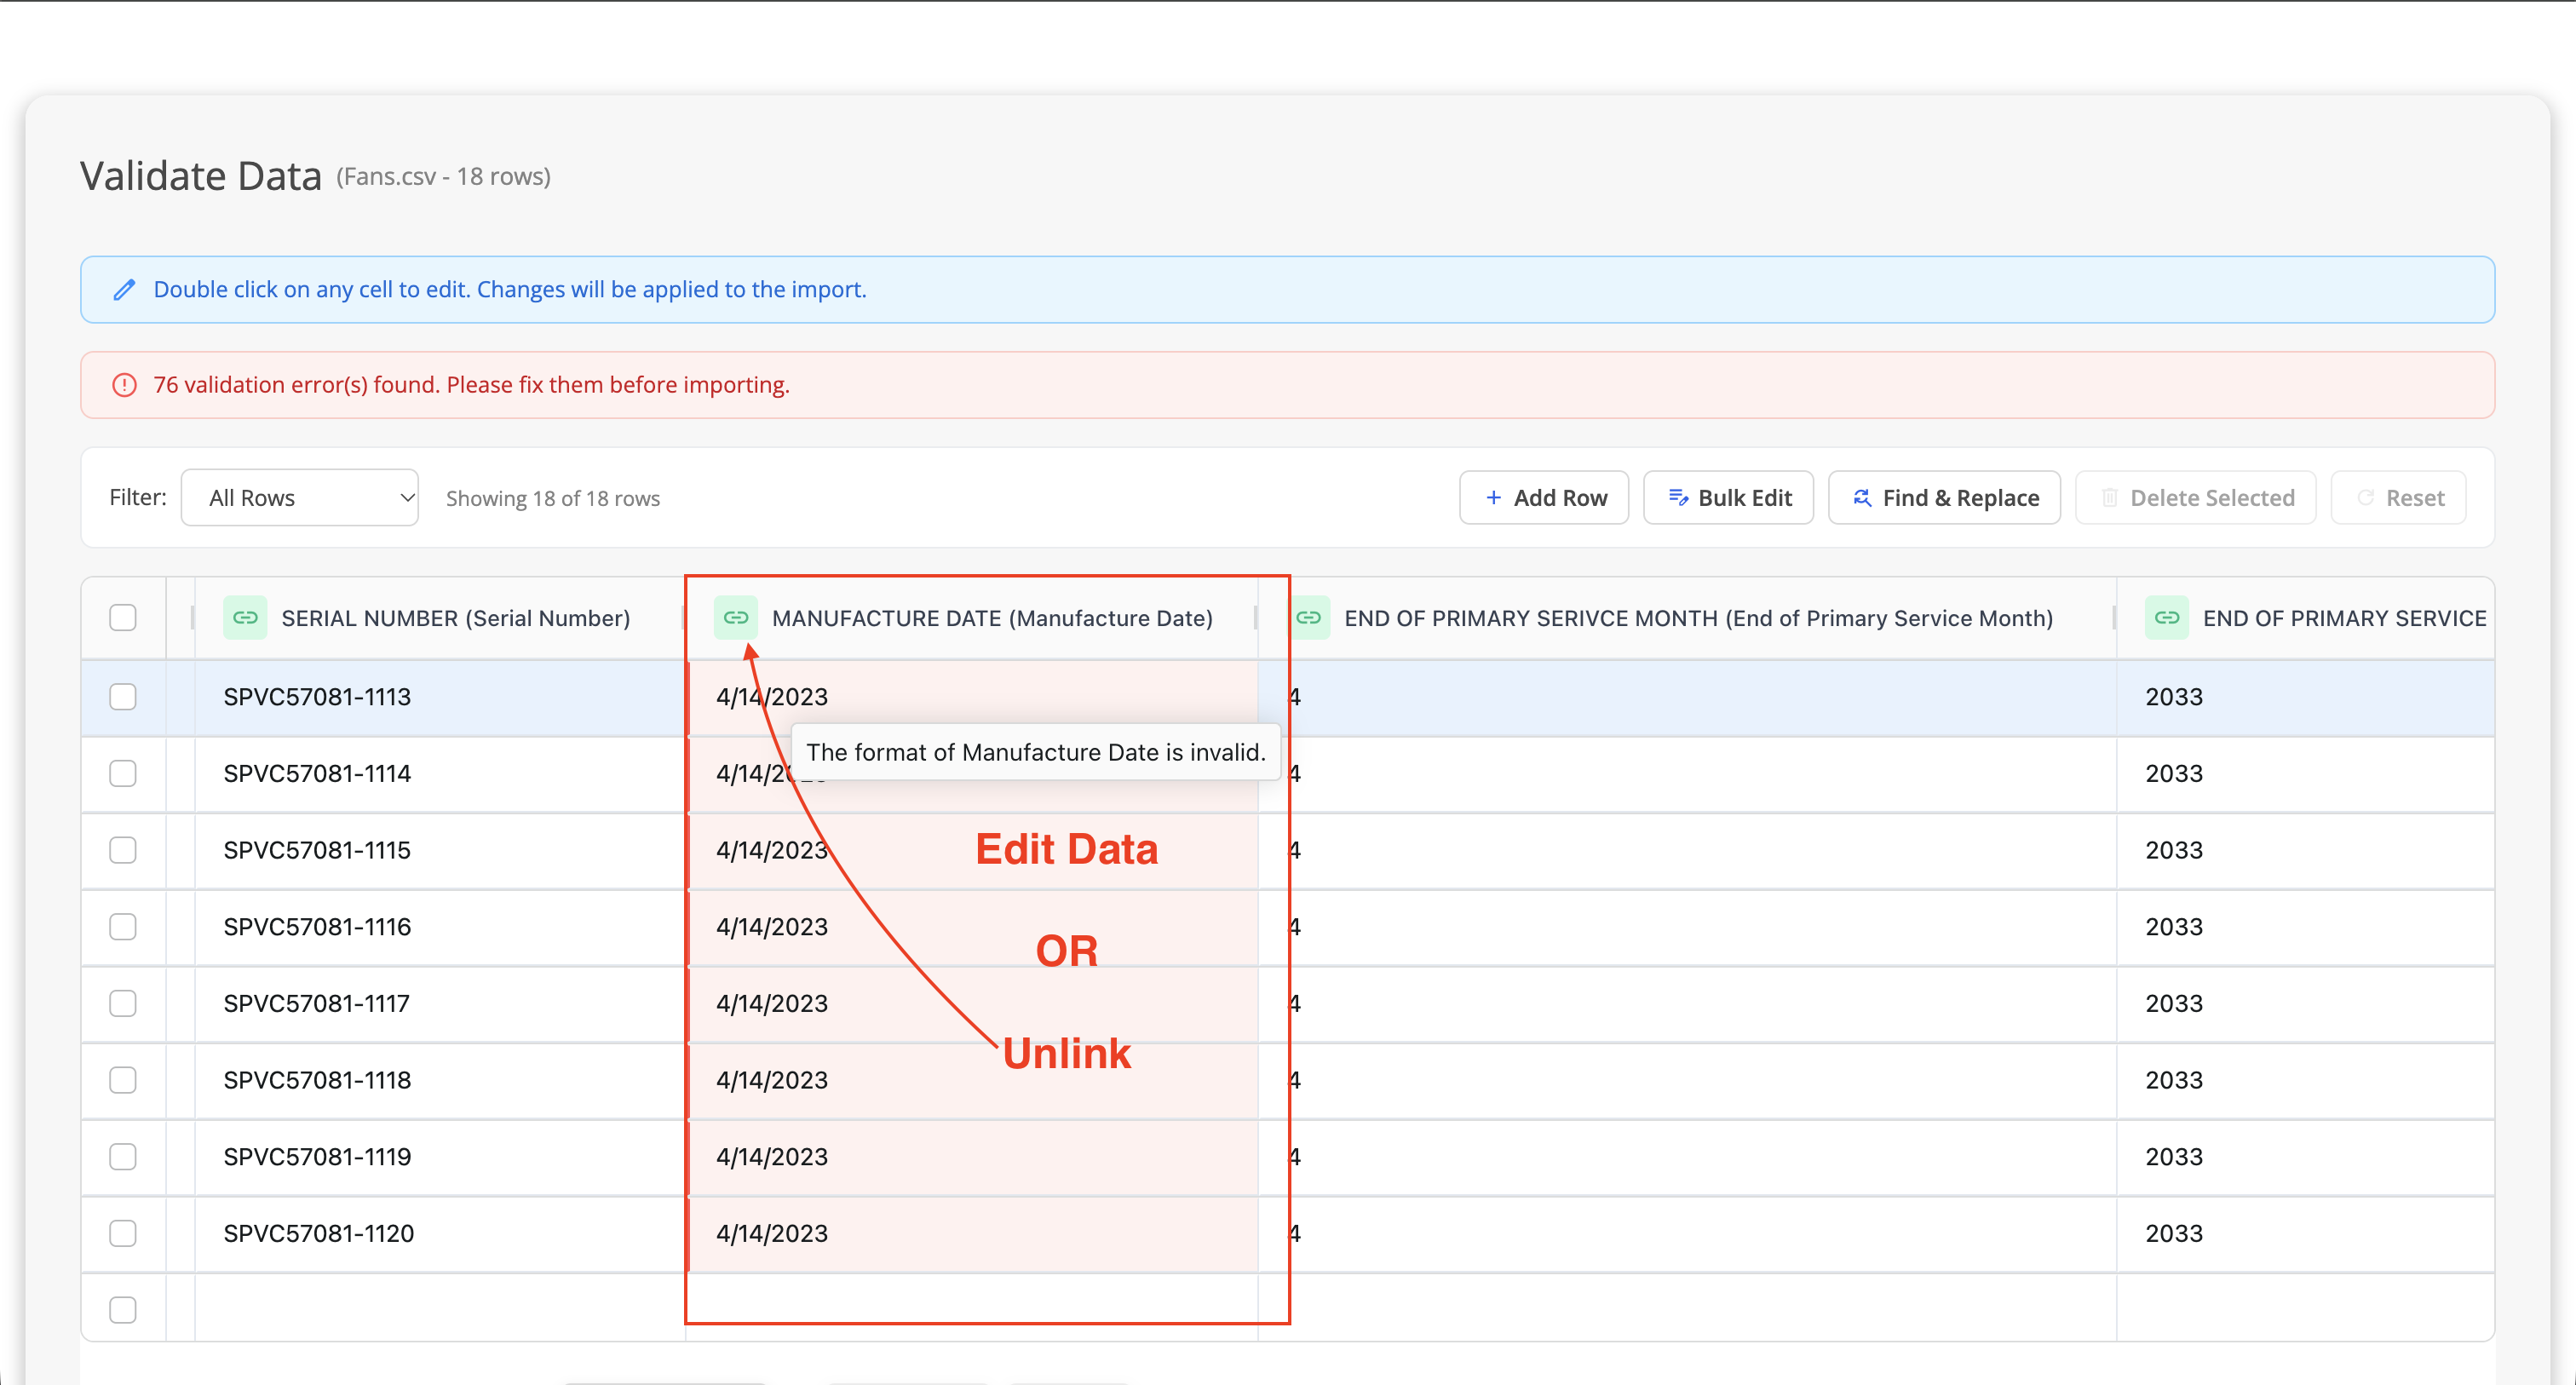
Task: Click END OF PRIMARY SERIVCE MONTH header text
Action: [x=1698, y=618]
